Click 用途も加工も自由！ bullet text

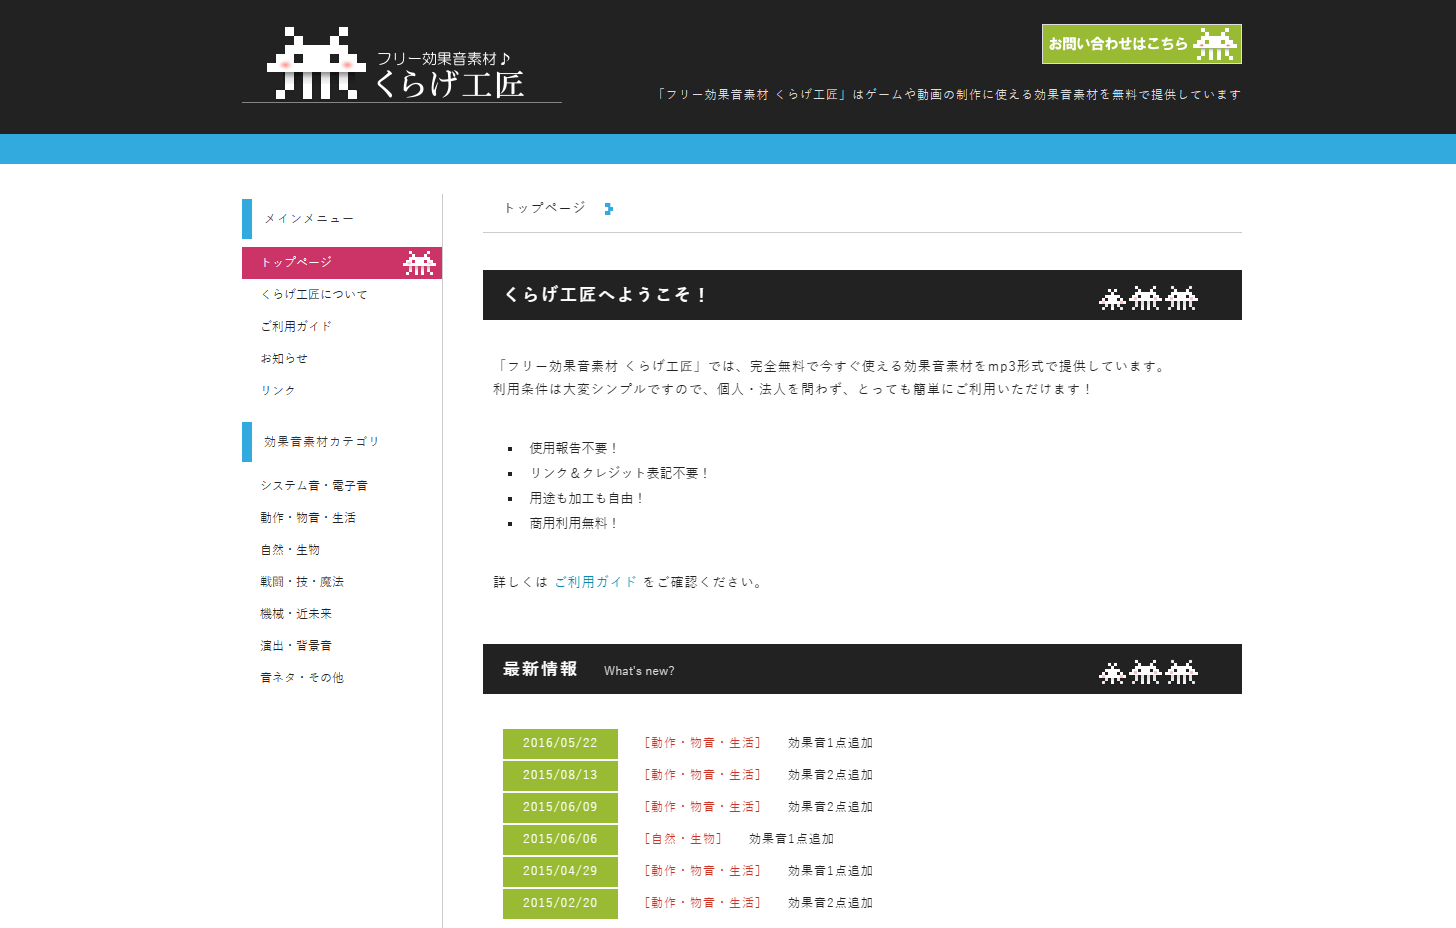point(587,498)
